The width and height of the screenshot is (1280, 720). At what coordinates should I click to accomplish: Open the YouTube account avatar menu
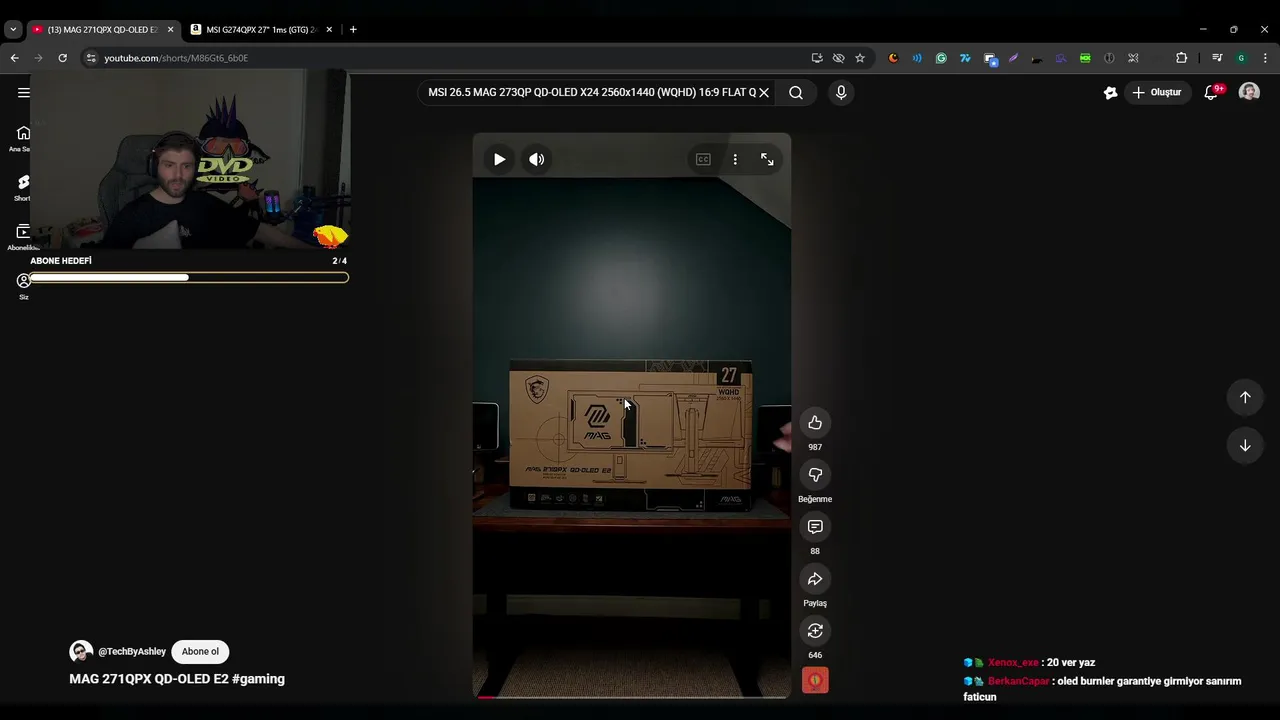(1249, 92)
